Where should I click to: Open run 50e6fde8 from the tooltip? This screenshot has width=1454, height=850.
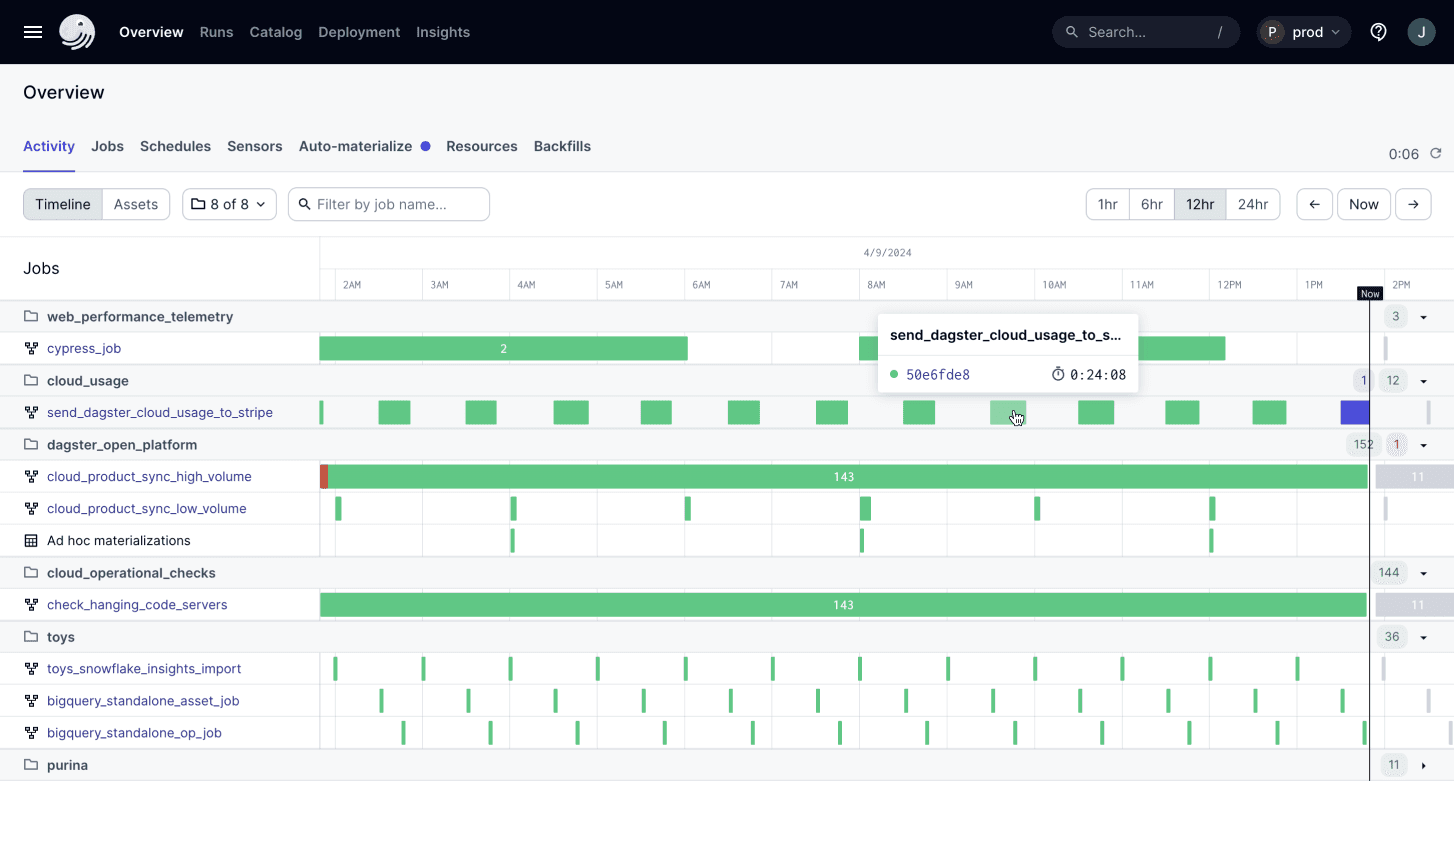click(936, 374)
